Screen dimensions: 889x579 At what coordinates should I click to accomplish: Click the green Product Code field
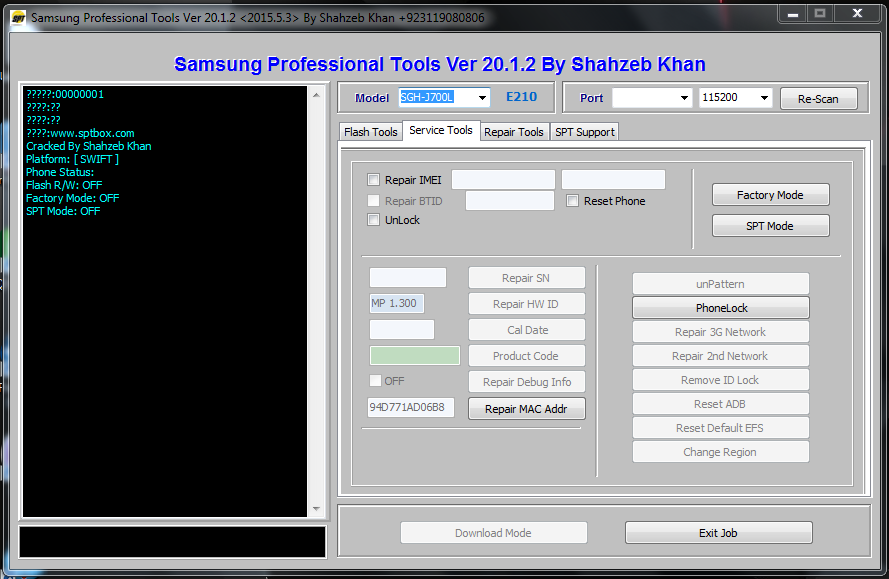(414, 356)
